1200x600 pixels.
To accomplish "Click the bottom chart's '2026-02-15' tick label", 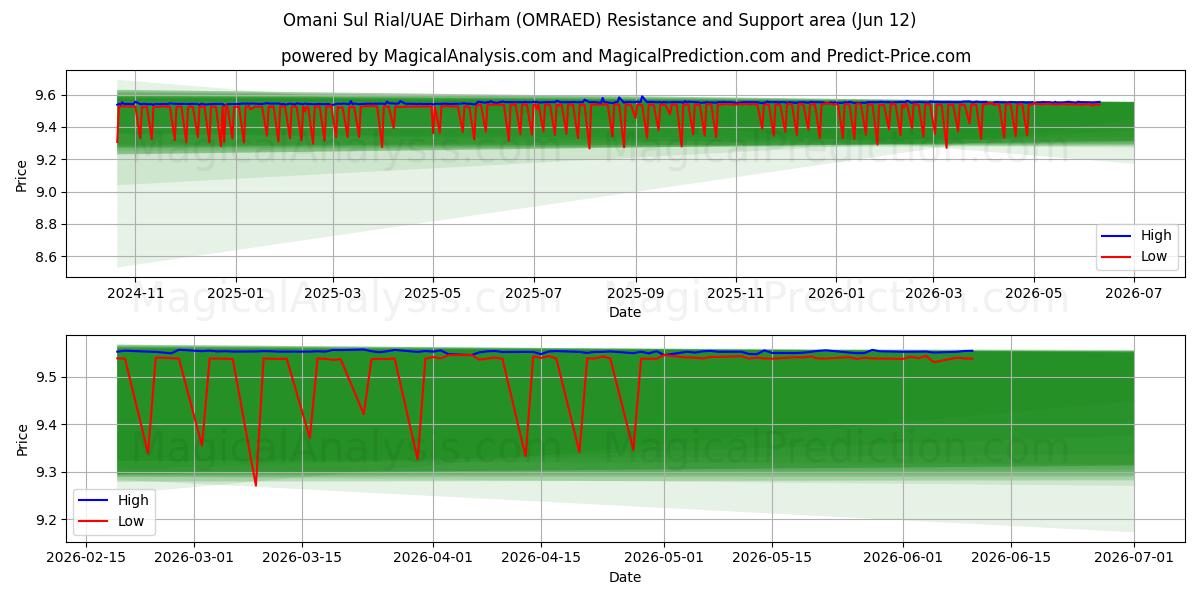I will [x=86, y=558].
